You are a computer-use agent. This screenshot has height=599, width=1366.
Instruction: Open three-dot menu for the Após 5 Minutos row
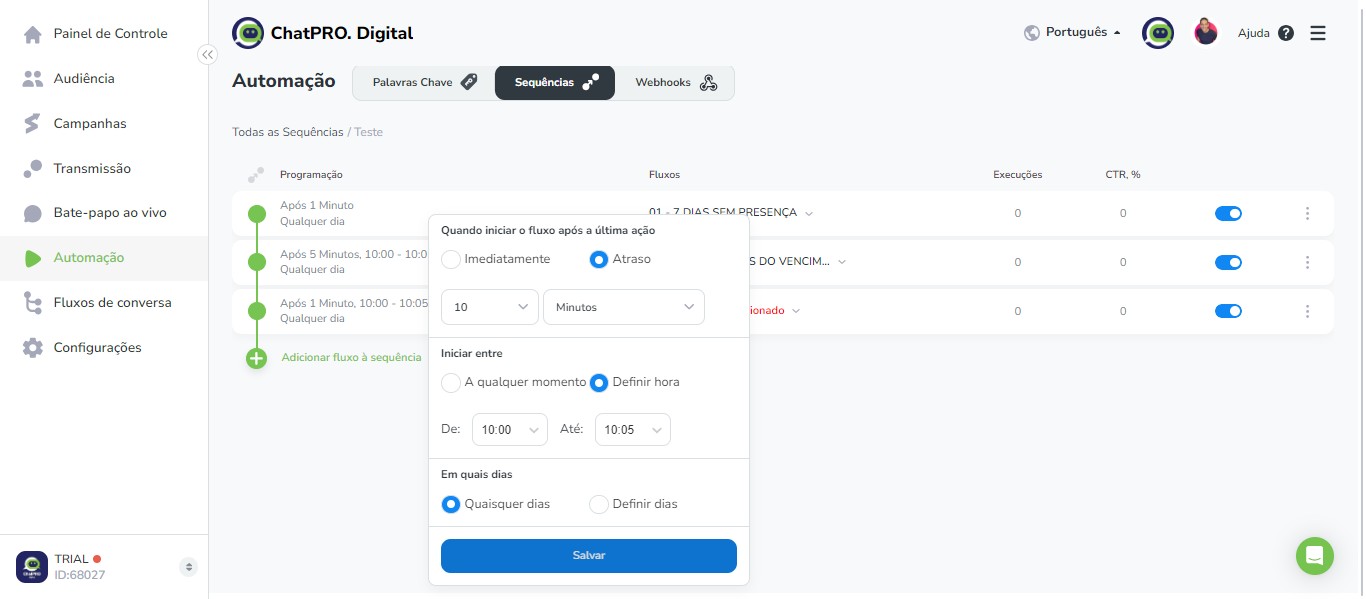[x=1307, y=262]
